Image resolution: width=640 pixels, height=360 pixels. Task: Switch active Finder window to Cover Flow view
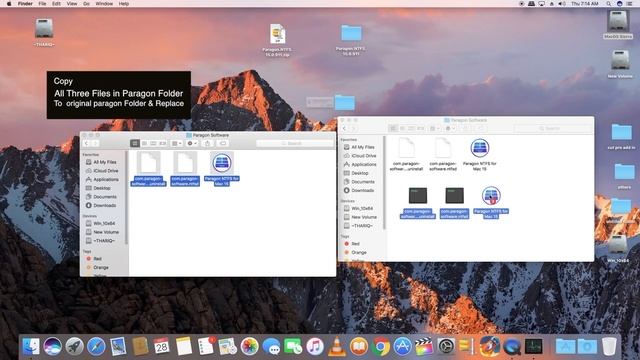click(162, 143)
